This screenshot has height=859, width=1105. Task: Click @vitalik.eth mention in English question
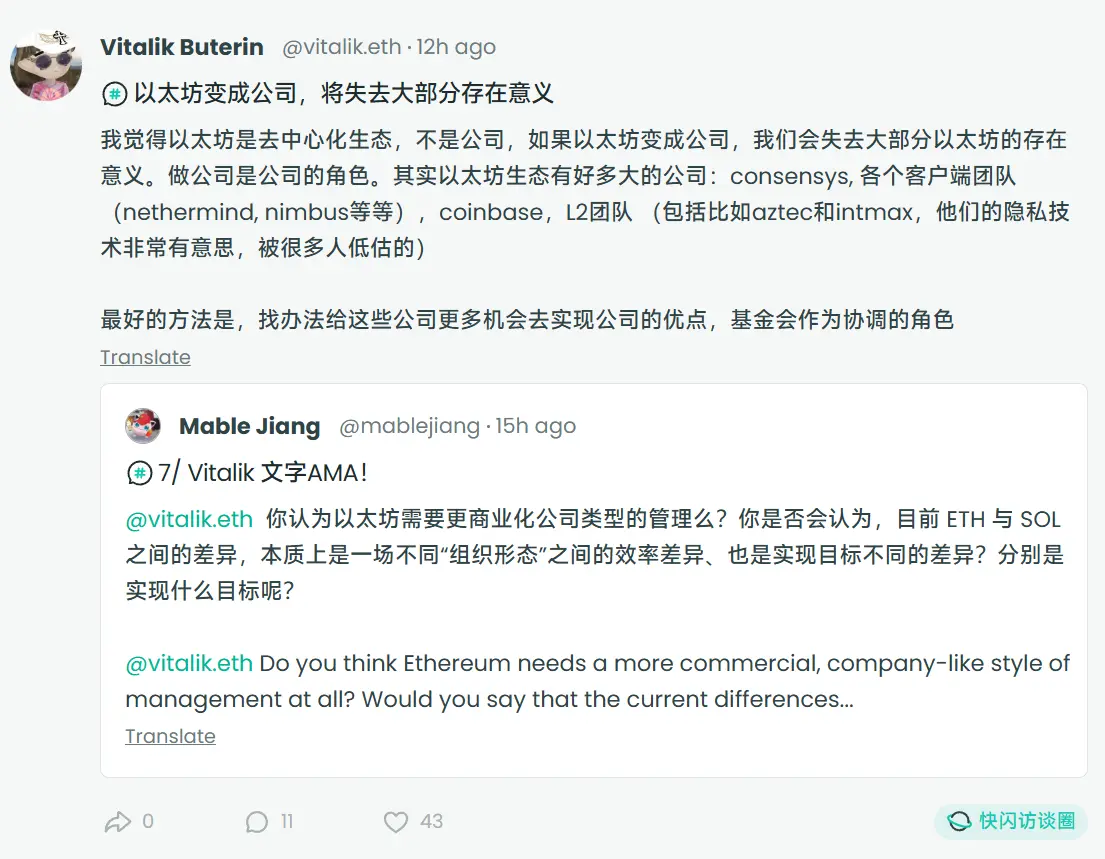pos(189,663)
